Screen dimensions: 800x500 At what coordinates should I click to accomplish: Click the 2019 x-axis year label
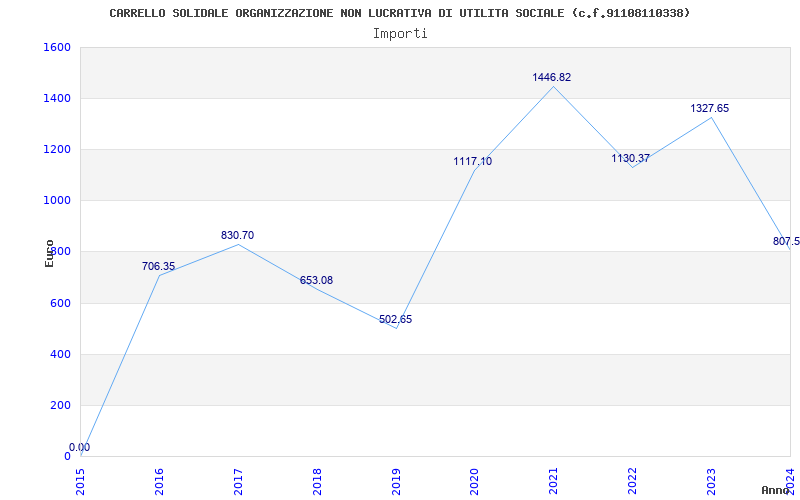point(396,481)
